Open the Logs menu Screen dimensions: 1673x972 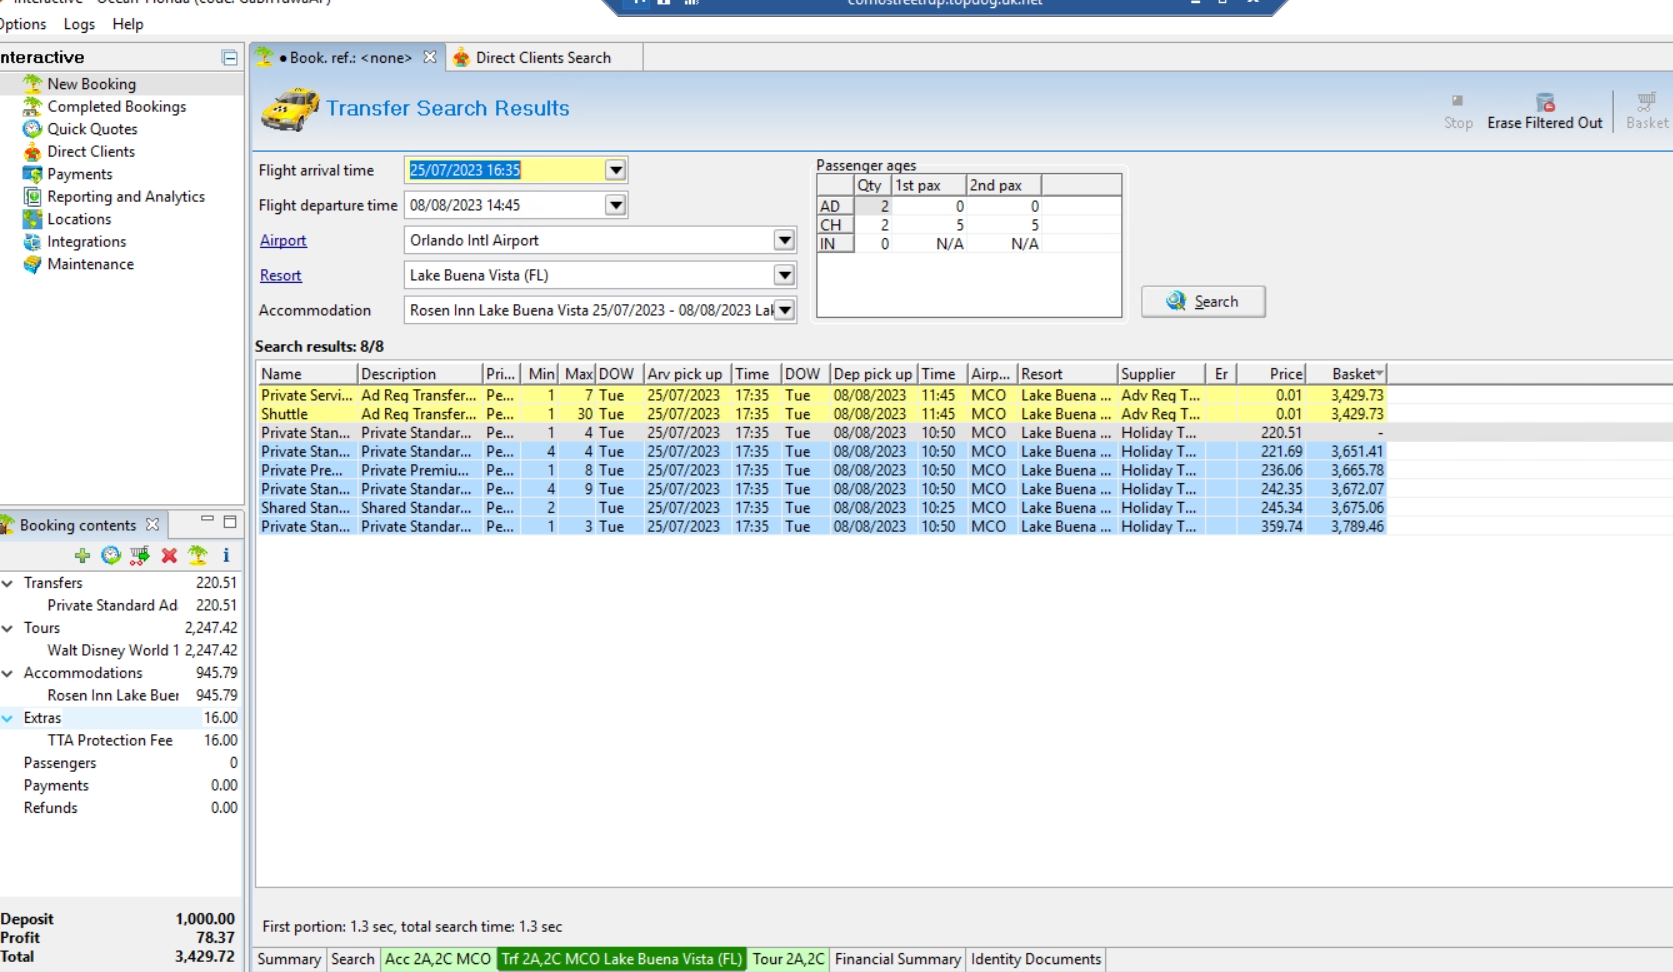tap(79, 24)
